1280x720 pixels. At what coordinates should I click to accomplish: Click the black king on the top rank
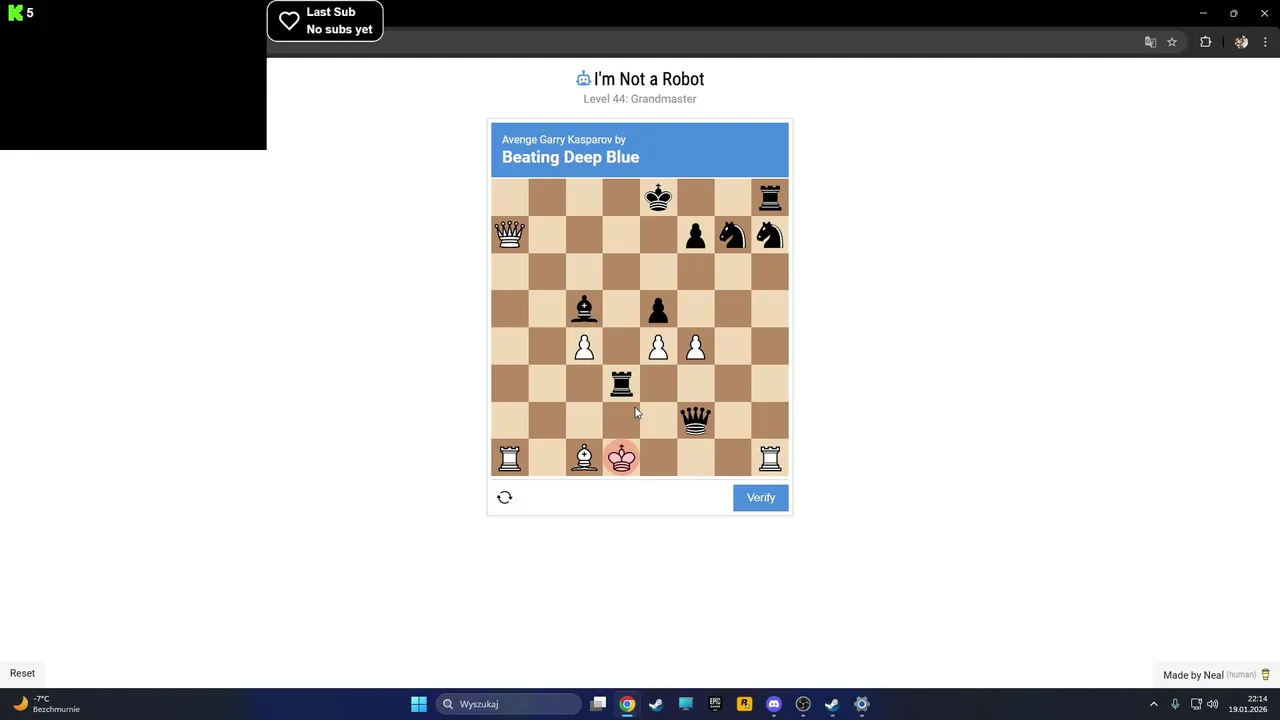point(658,197)
